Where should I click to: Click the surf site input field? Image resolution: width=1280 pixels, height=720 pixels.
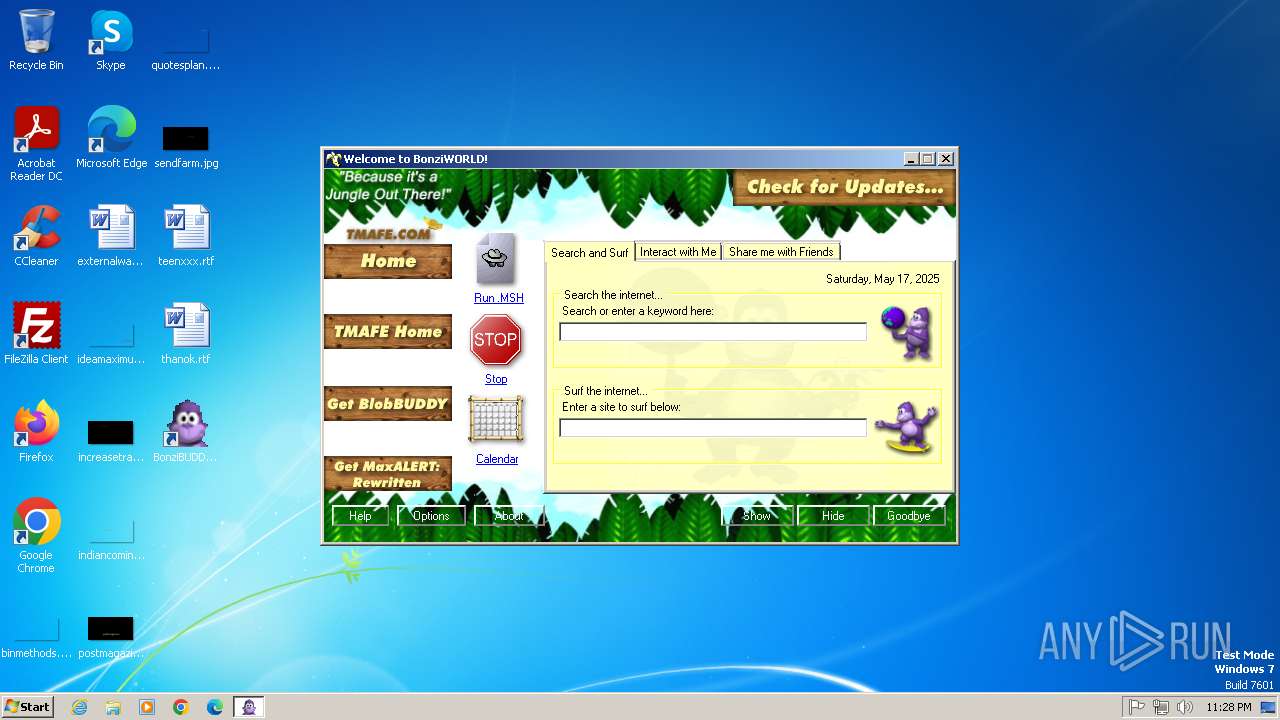coord(713,428)
